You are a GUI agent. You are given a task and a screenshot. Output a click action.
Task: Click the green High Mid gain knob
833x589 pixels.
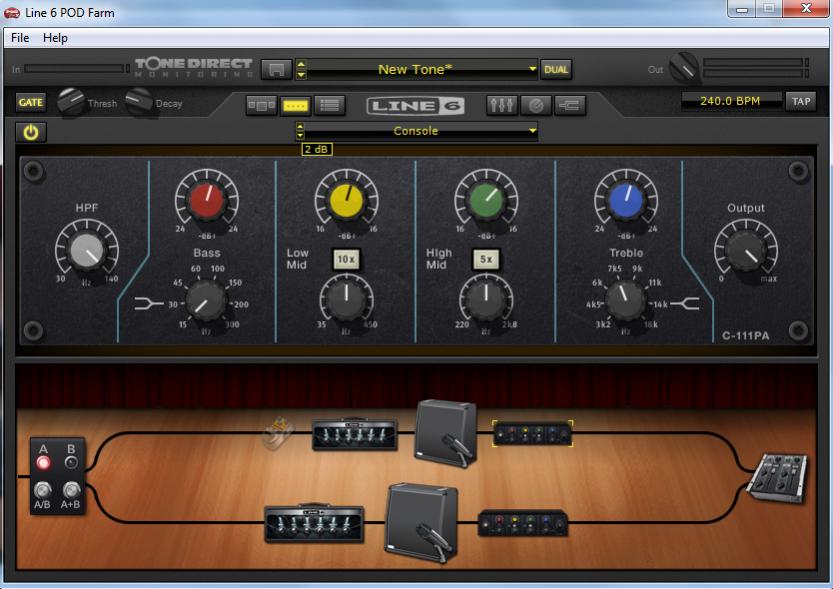[x=486, y=201]
